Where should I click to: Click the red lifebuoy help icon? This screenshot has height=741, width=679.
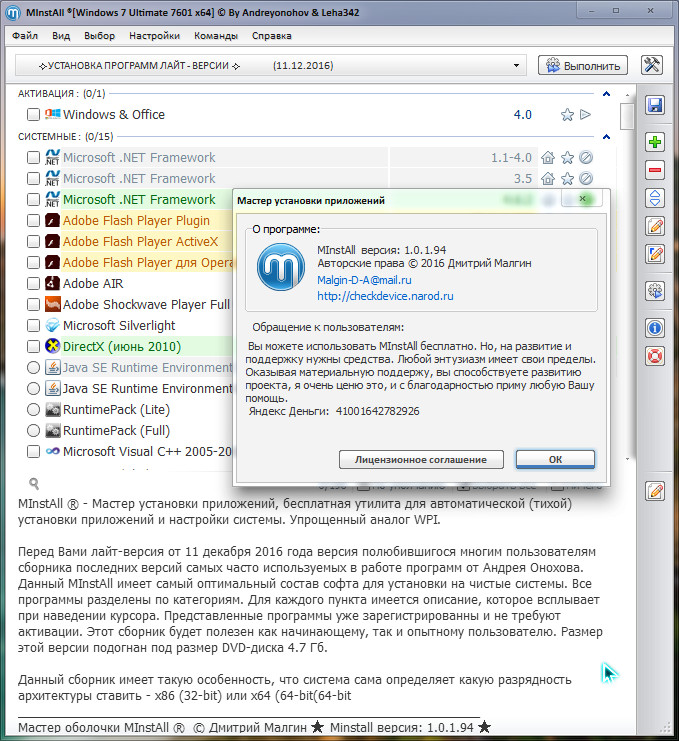pyautogui.click(x=655, y=356)
